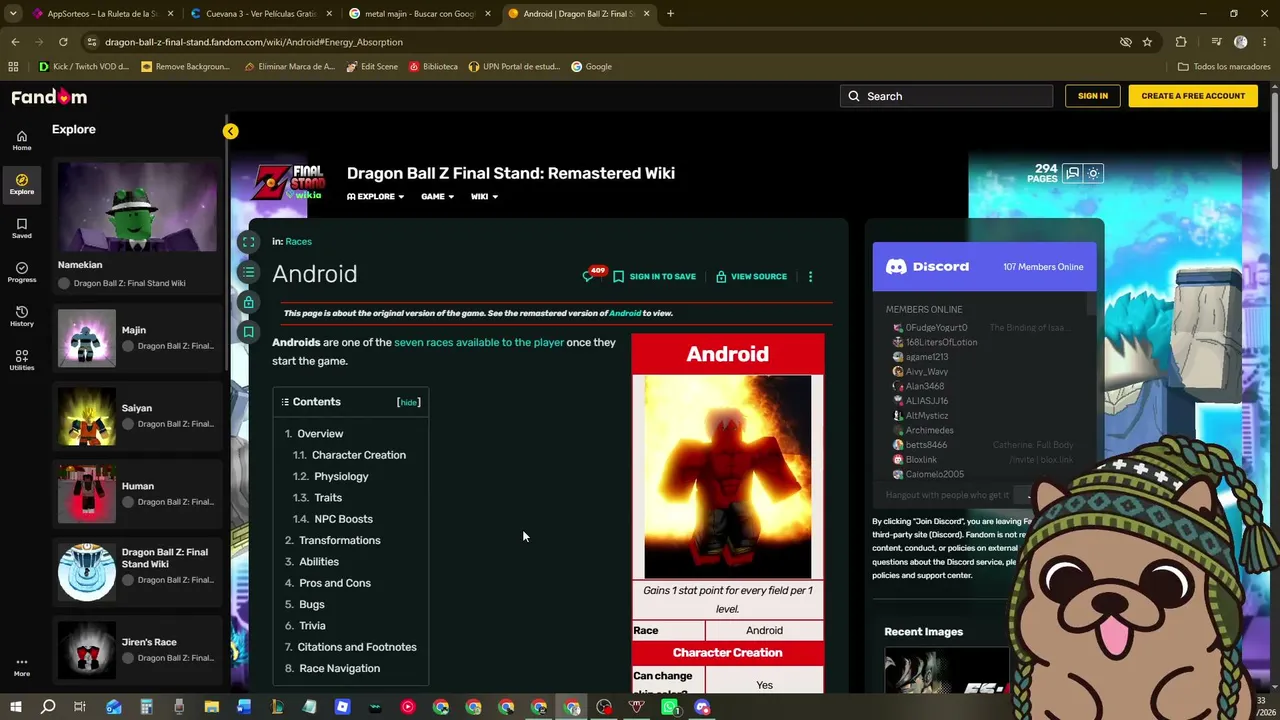Expand article to full-width view
The width and height of the screenshot is (1280, 720).
pos(249,241)
